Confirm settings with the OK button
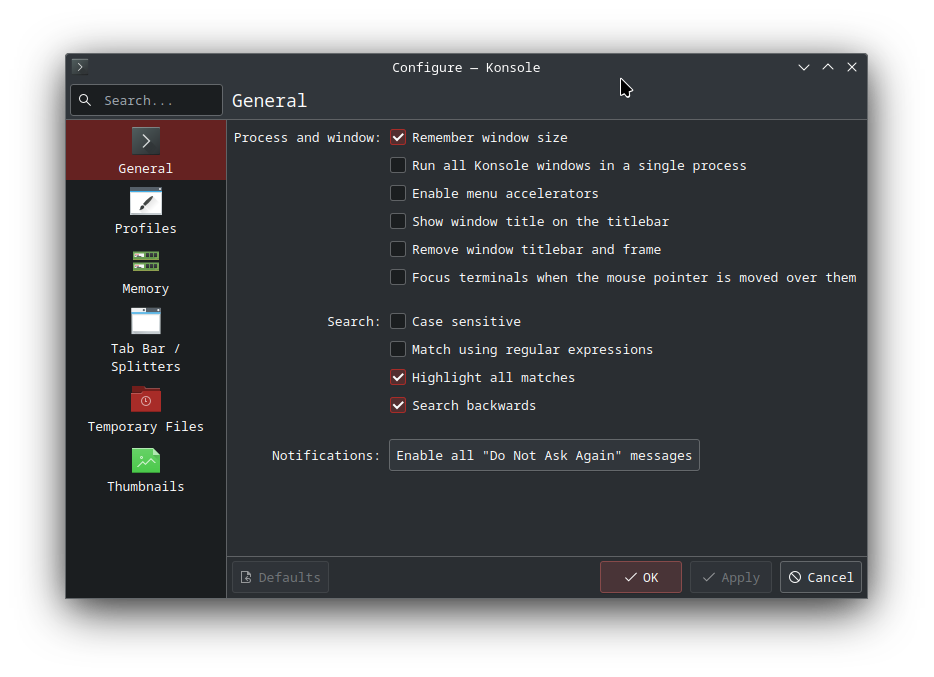Viewport: 934px width, 677px height. tap(641, 577)
